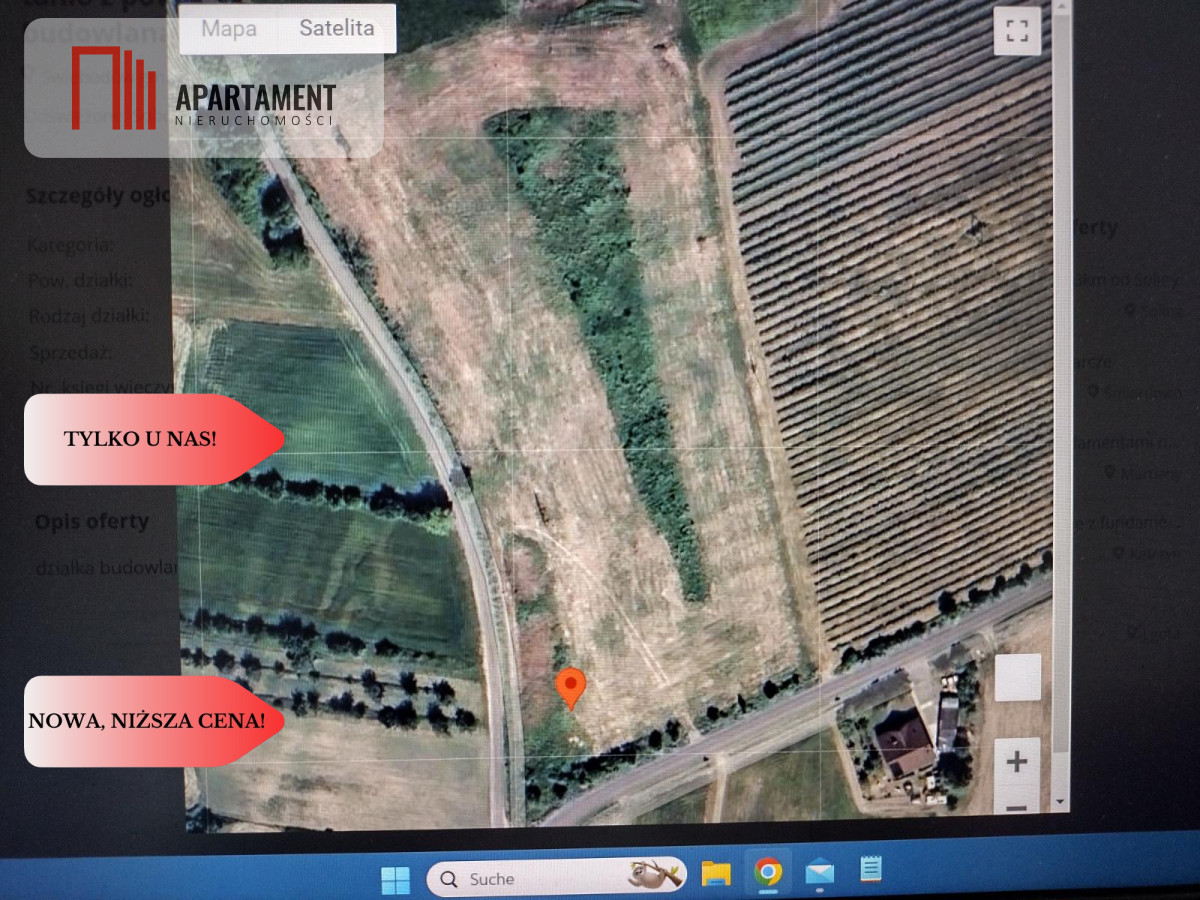Click the scrollbar down arrow
The image size is (1200, 900).
click(x=1060, y=802)
